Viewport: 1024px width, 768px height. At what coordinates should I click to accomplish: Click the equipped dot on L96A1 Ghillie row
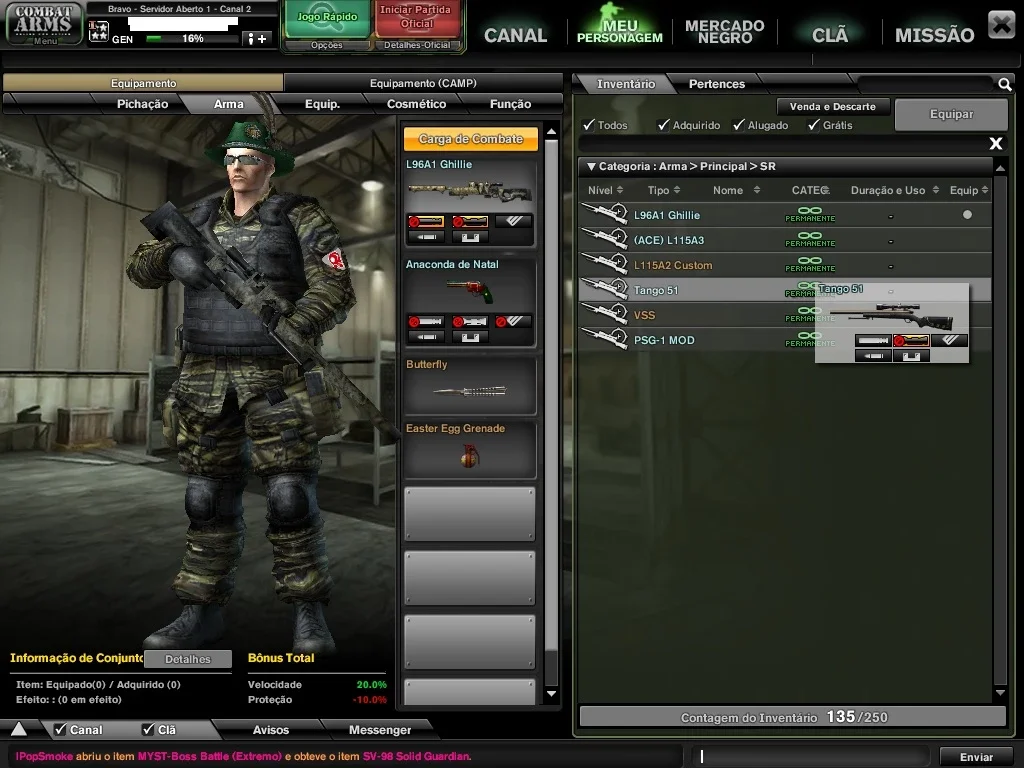point(967,214)
